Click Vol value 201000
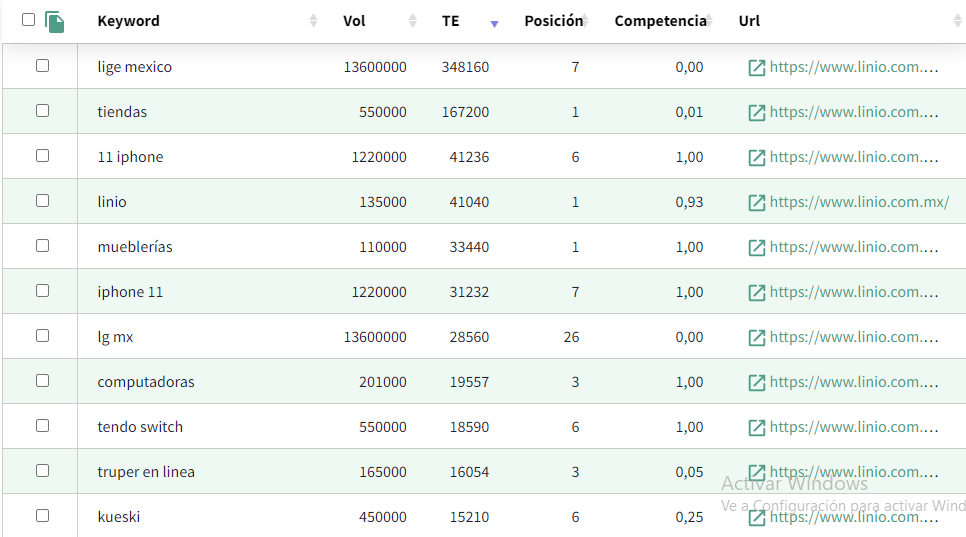The height and width of the screenshot is (537, 966). coord(383,382)
